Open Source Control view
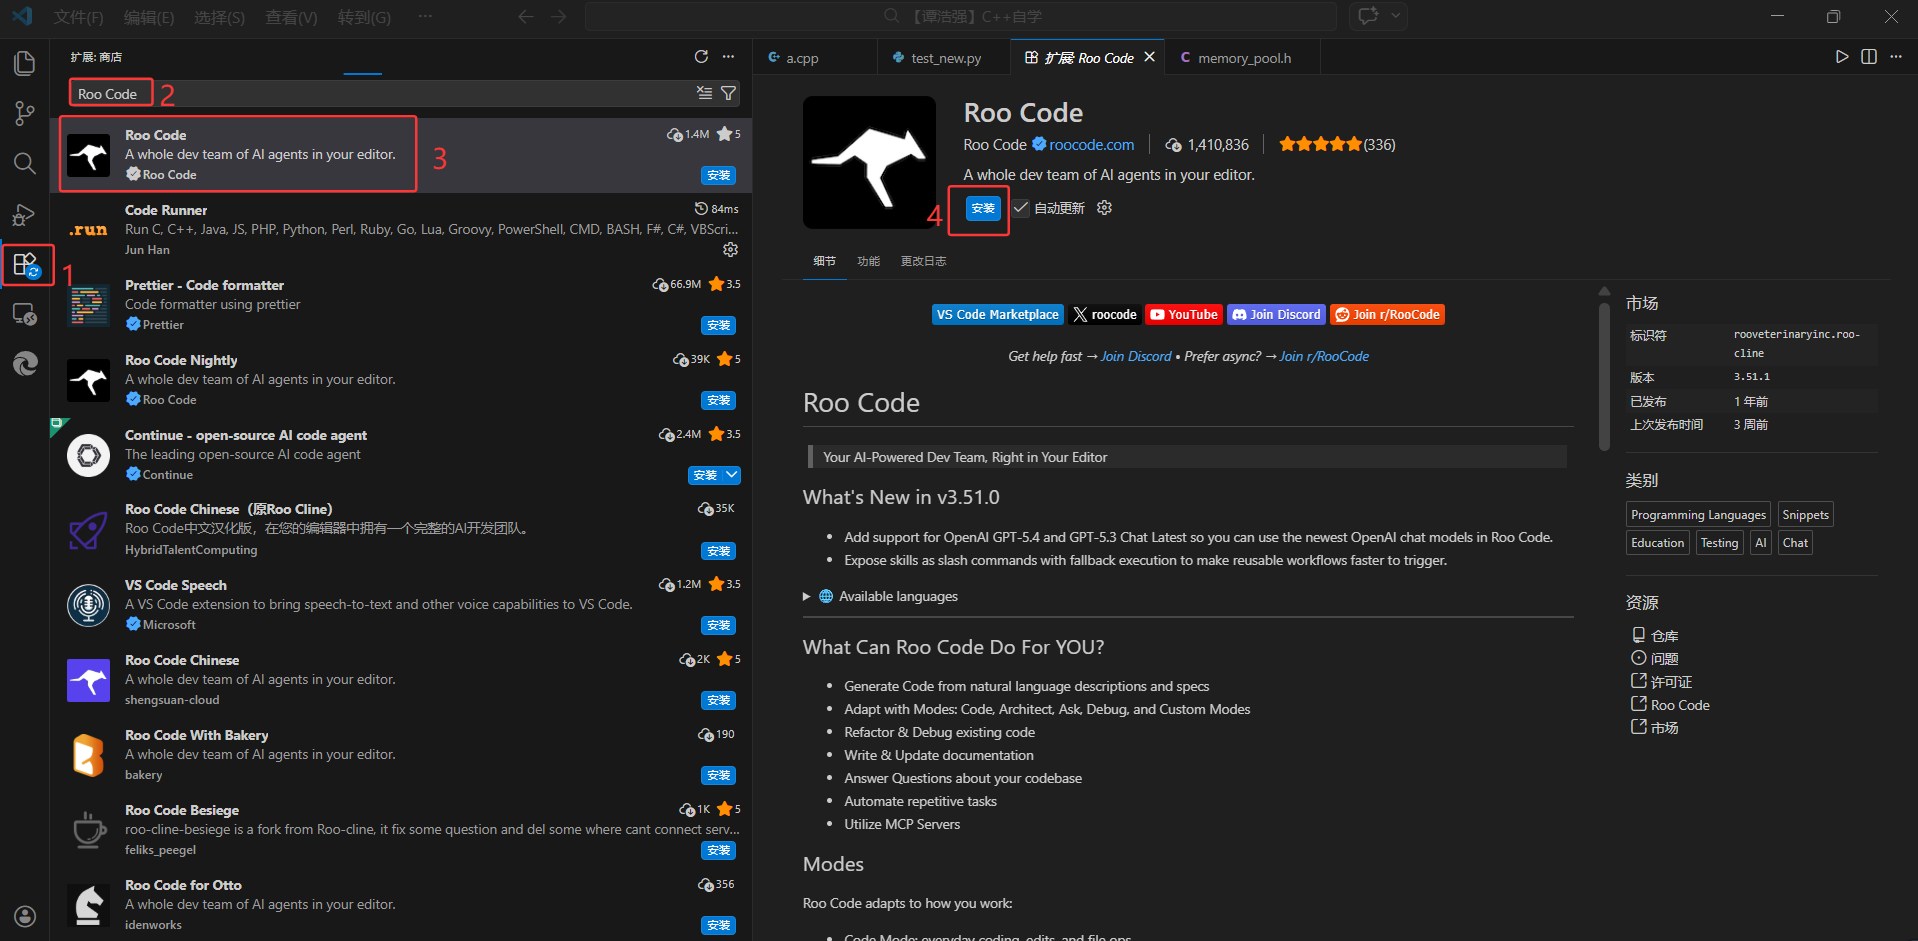This screenshot has height=941, width=1918. pyautogui.click(x=25, y=113)
